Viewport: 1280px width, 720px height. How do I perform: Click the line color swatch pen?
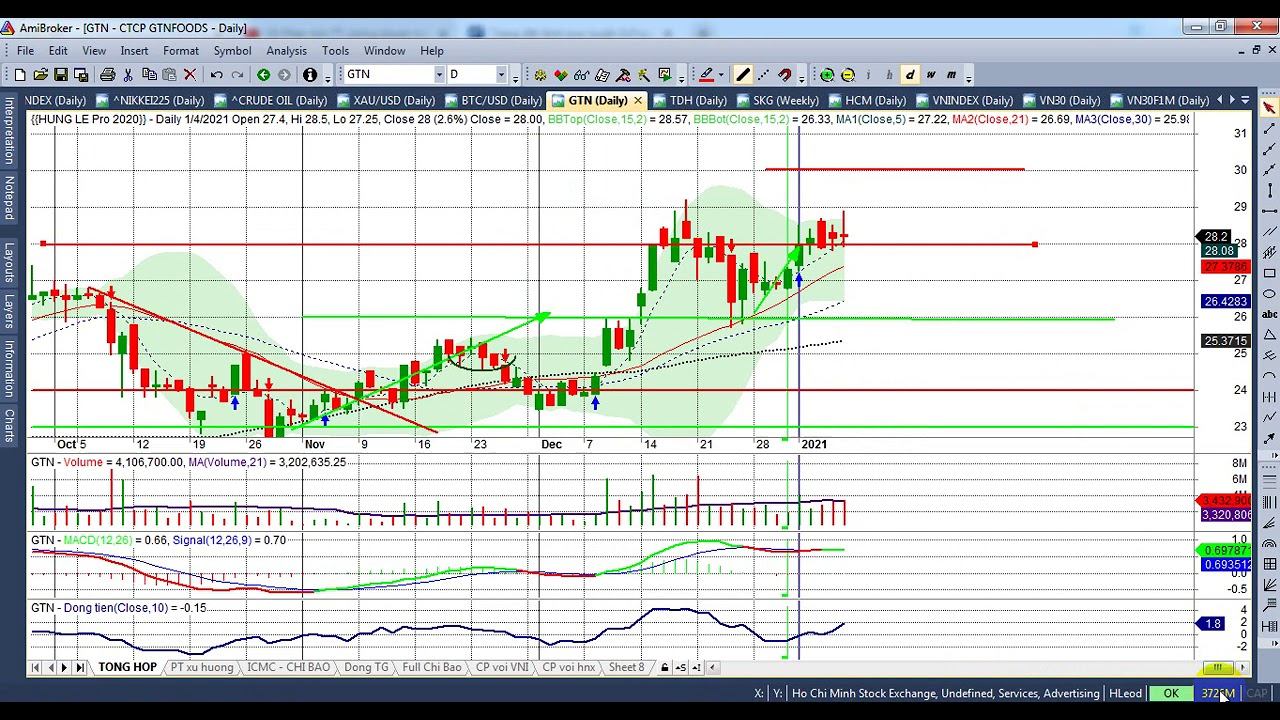(707, 75)
